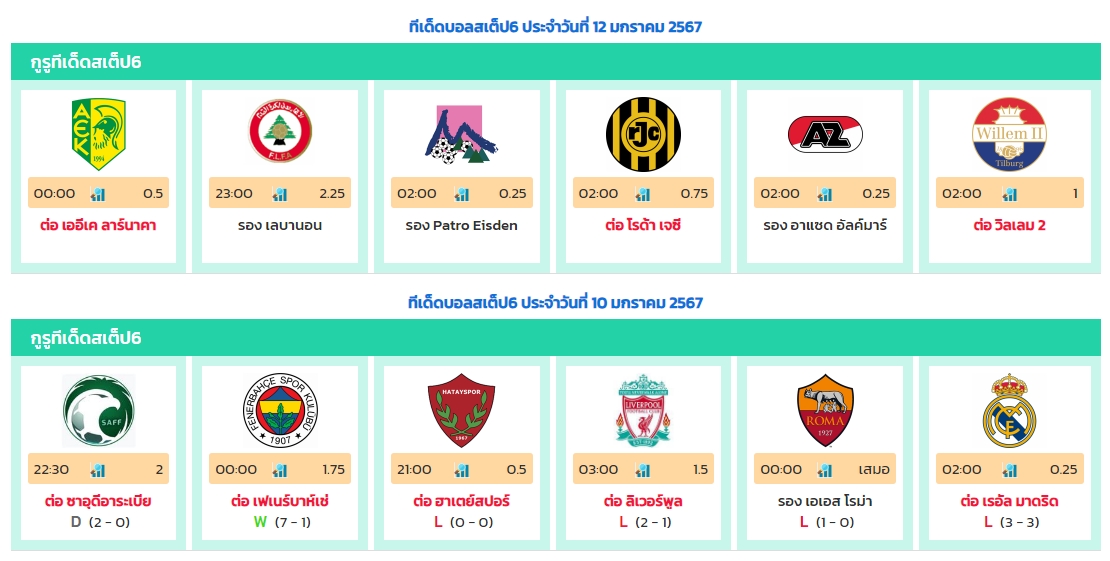The image size is (1110, 561).
Task: Click the Fenerbahçe club crest
Action: tap(280, 410)
